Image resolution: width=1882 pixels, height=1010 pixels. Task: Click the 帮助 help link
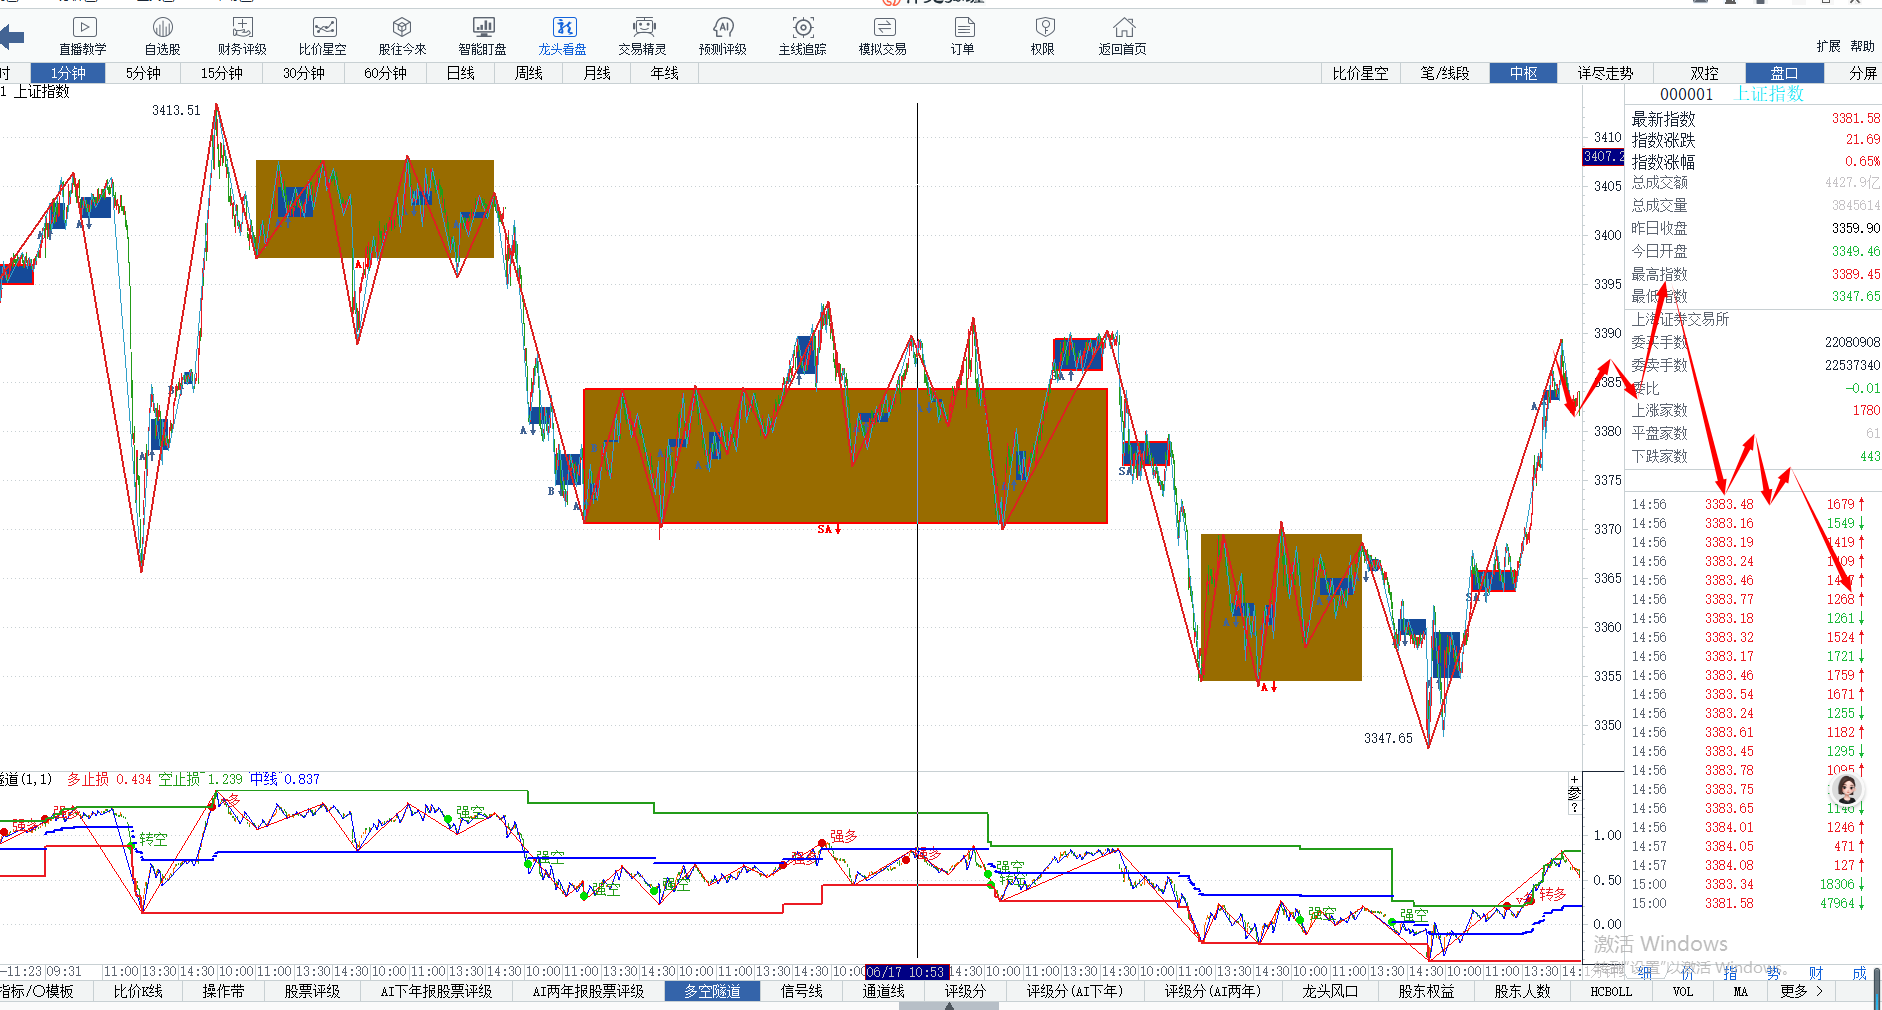[x=1862, y=46]
